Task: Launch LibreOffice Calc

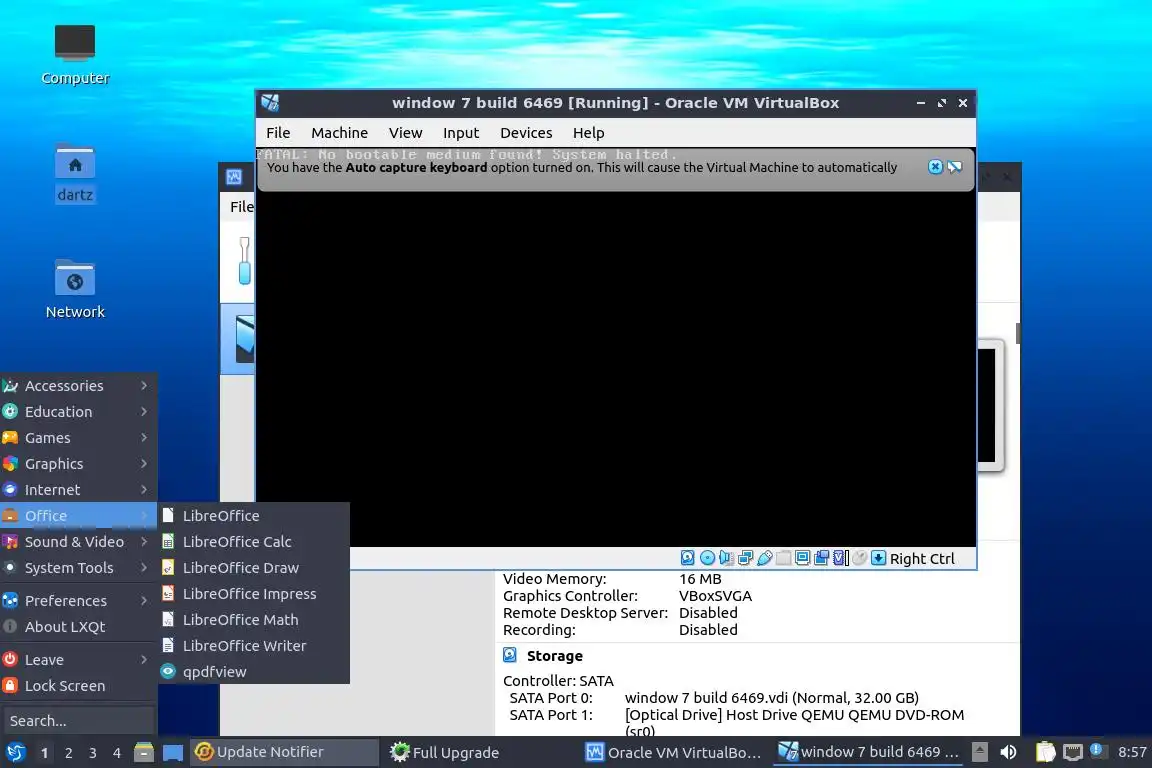Action: pyautogui.click(x=253, y=542)
